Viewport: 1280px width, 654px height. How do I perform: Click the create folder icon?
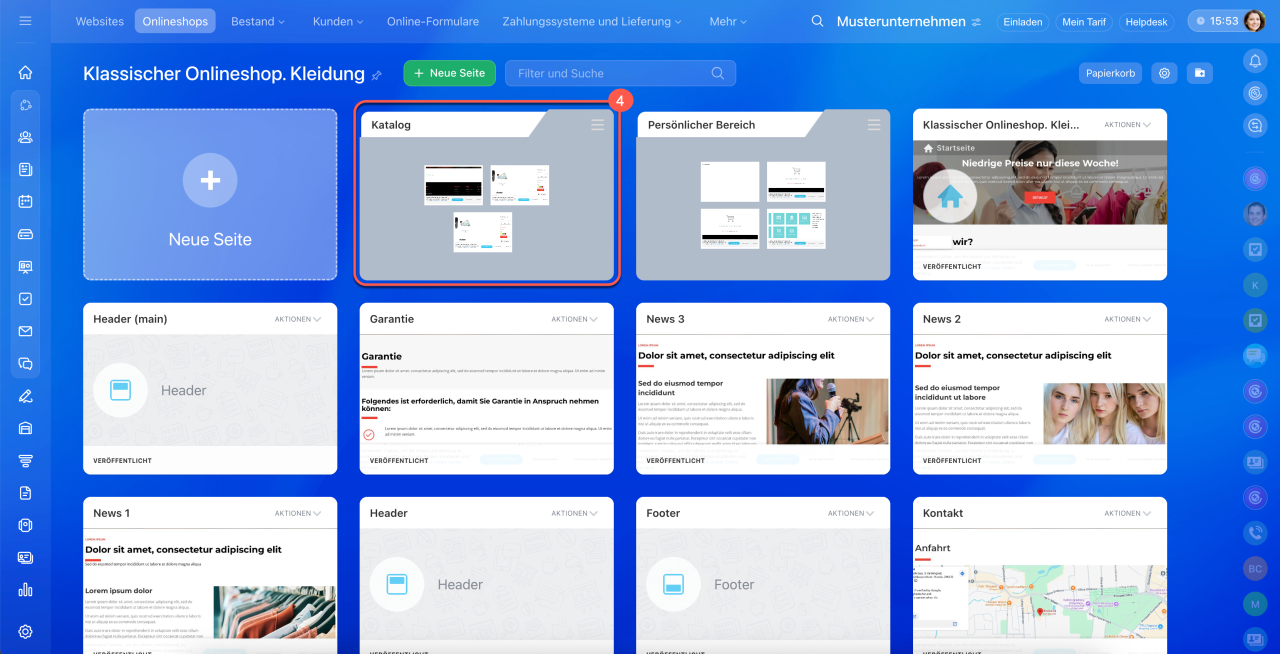point(1199,73)
